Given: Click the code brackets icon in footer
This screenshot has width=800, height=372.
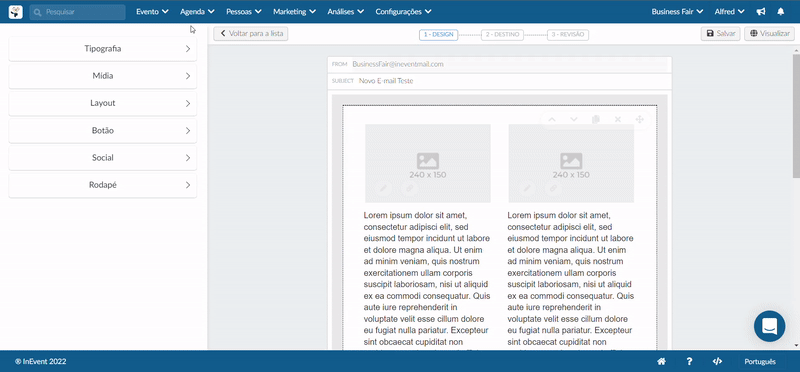Looking at the screenshot, I should coord(717,361).
